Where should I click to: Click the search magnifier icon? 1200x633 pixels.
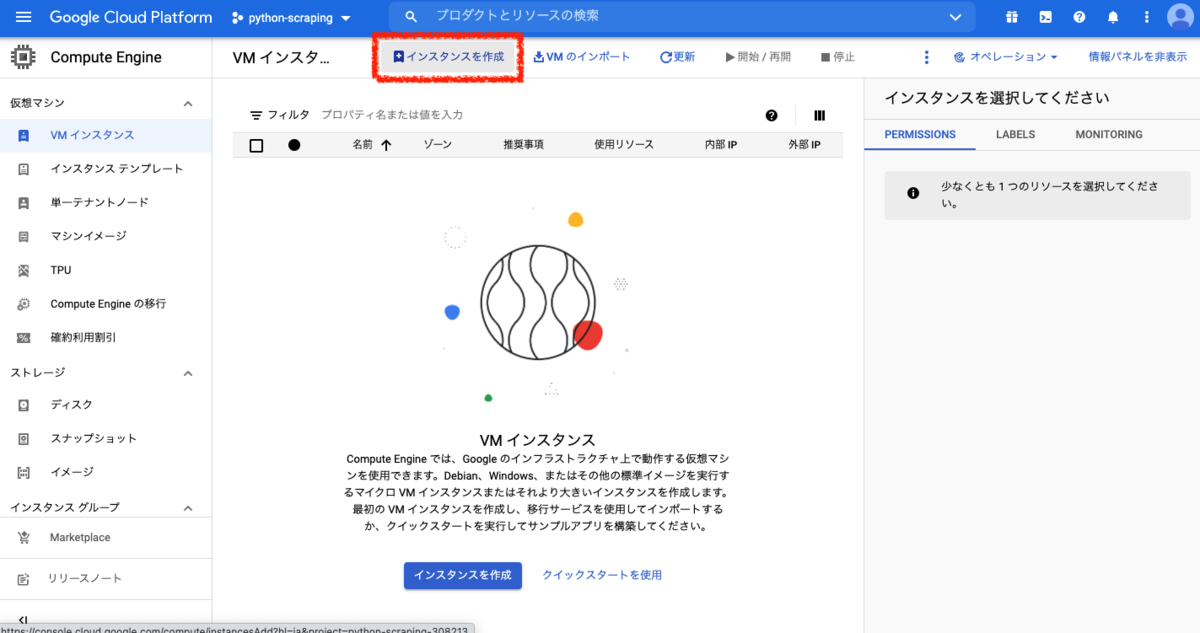[x=410, y=17]
